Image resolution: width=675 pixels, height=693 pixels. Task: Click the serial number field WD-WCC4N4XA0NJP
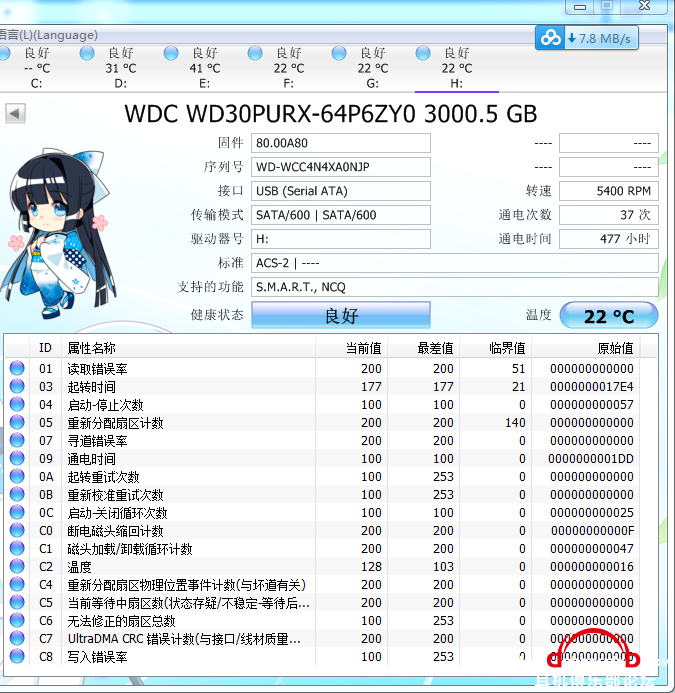[341, 167]
